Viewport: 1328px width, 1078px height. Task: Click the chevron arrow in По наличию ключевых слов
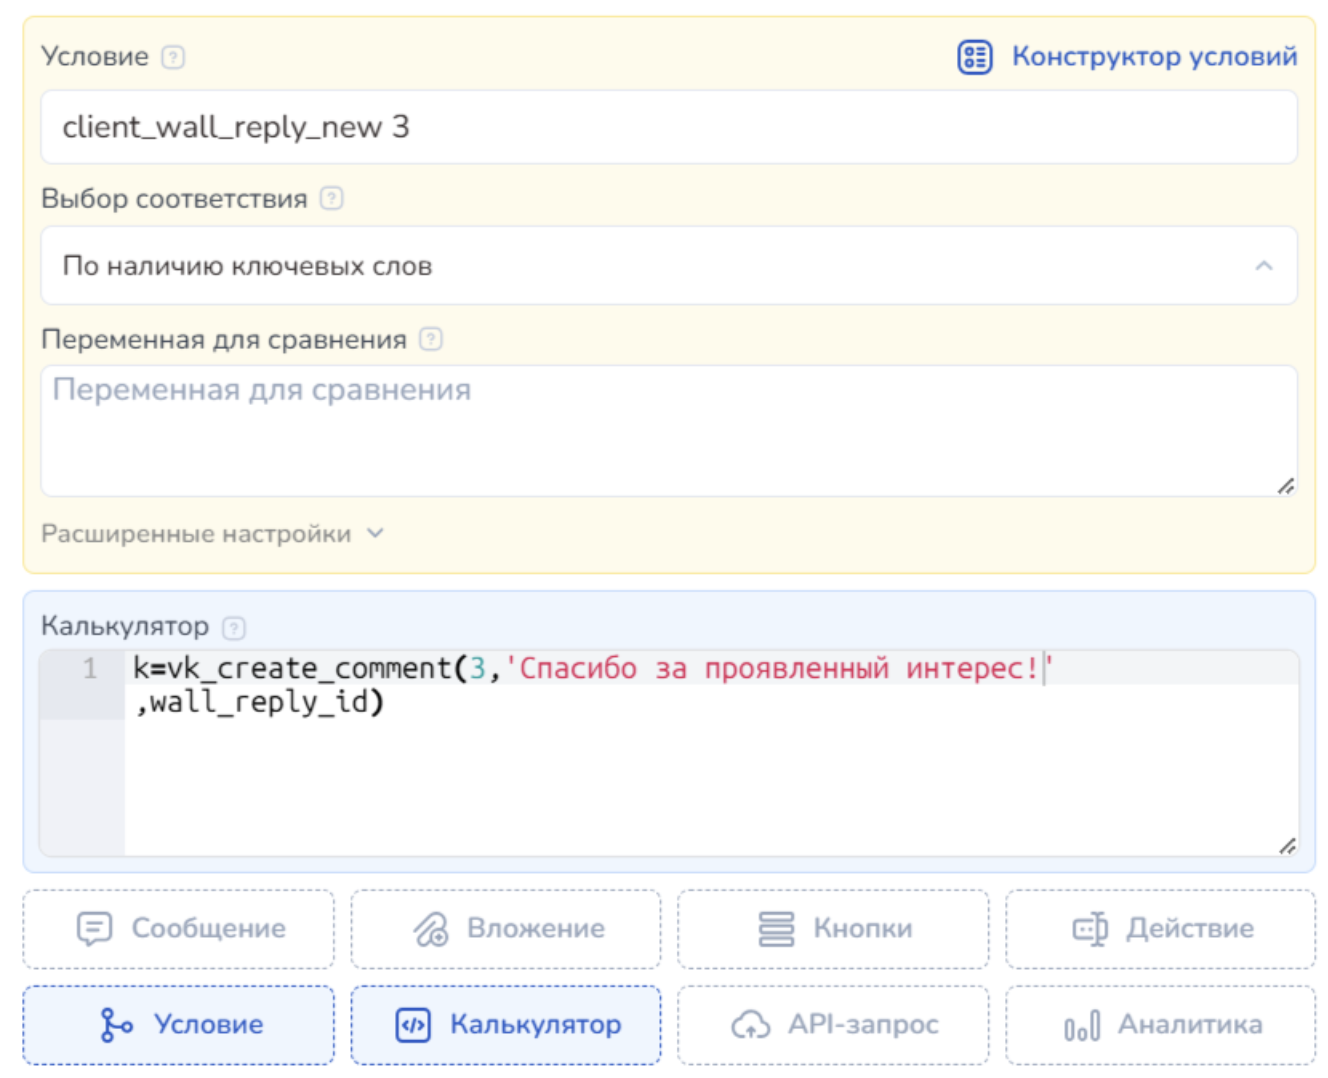click(1264, 266)
